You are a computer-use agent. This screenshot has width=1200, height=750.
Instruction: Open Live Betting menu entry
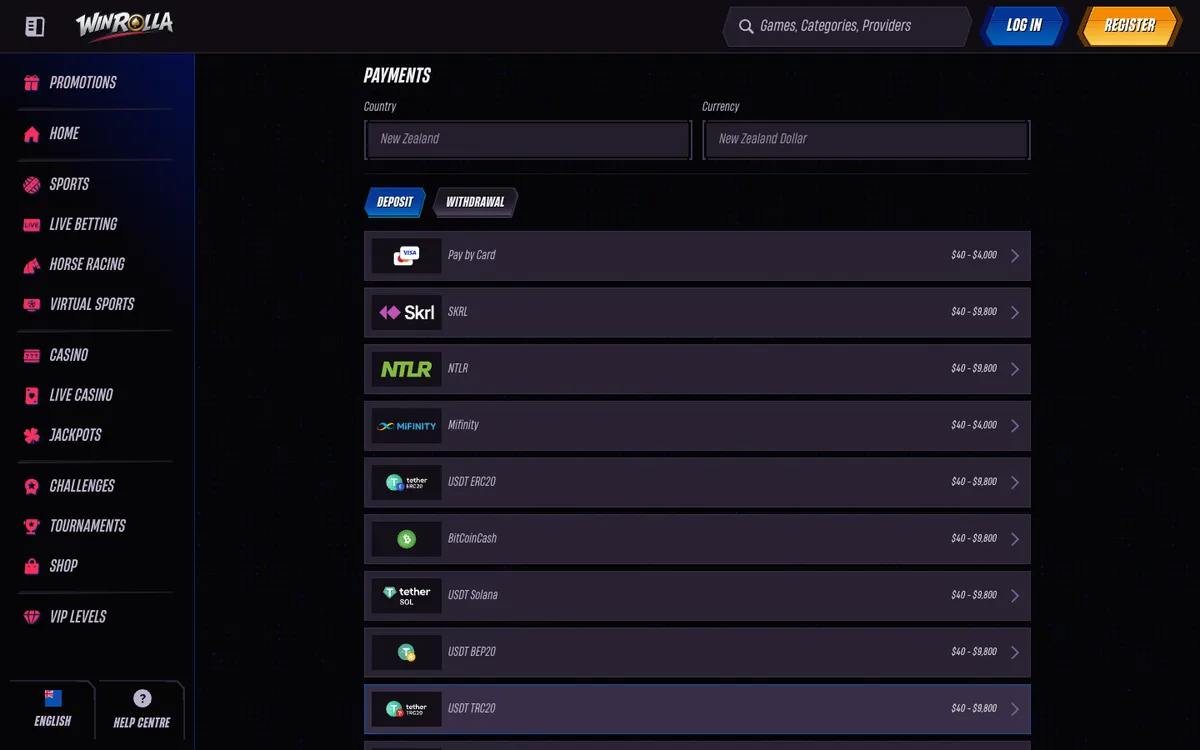point(83,225)
